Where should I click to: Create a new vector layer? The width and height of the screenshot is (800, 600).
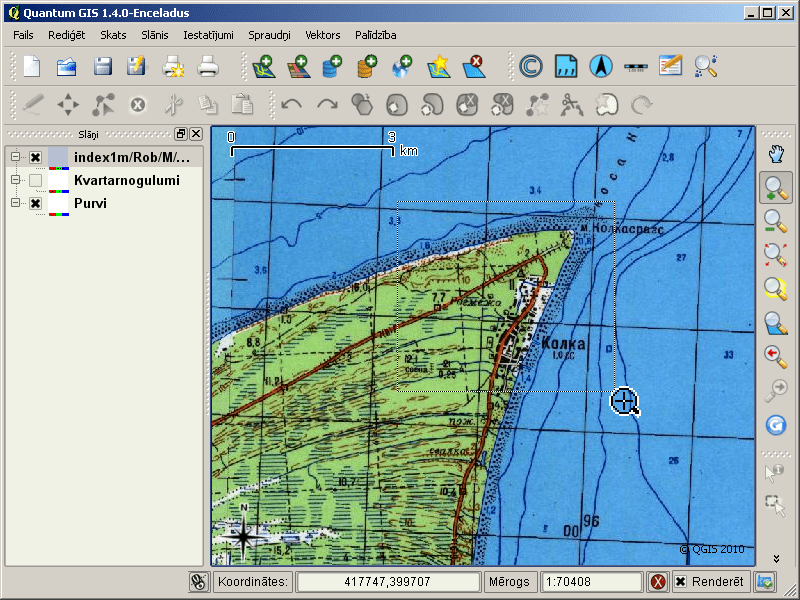[438, 66]
